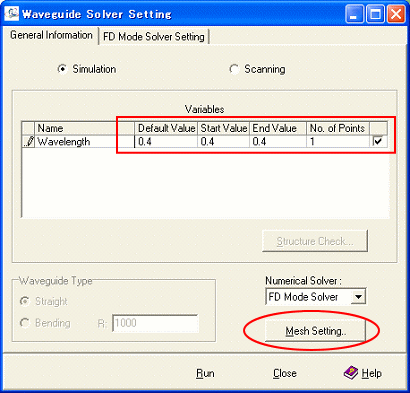The image size is (410, 393).
Task: Click the Default Value column header
Action: (x=166, y=128)
